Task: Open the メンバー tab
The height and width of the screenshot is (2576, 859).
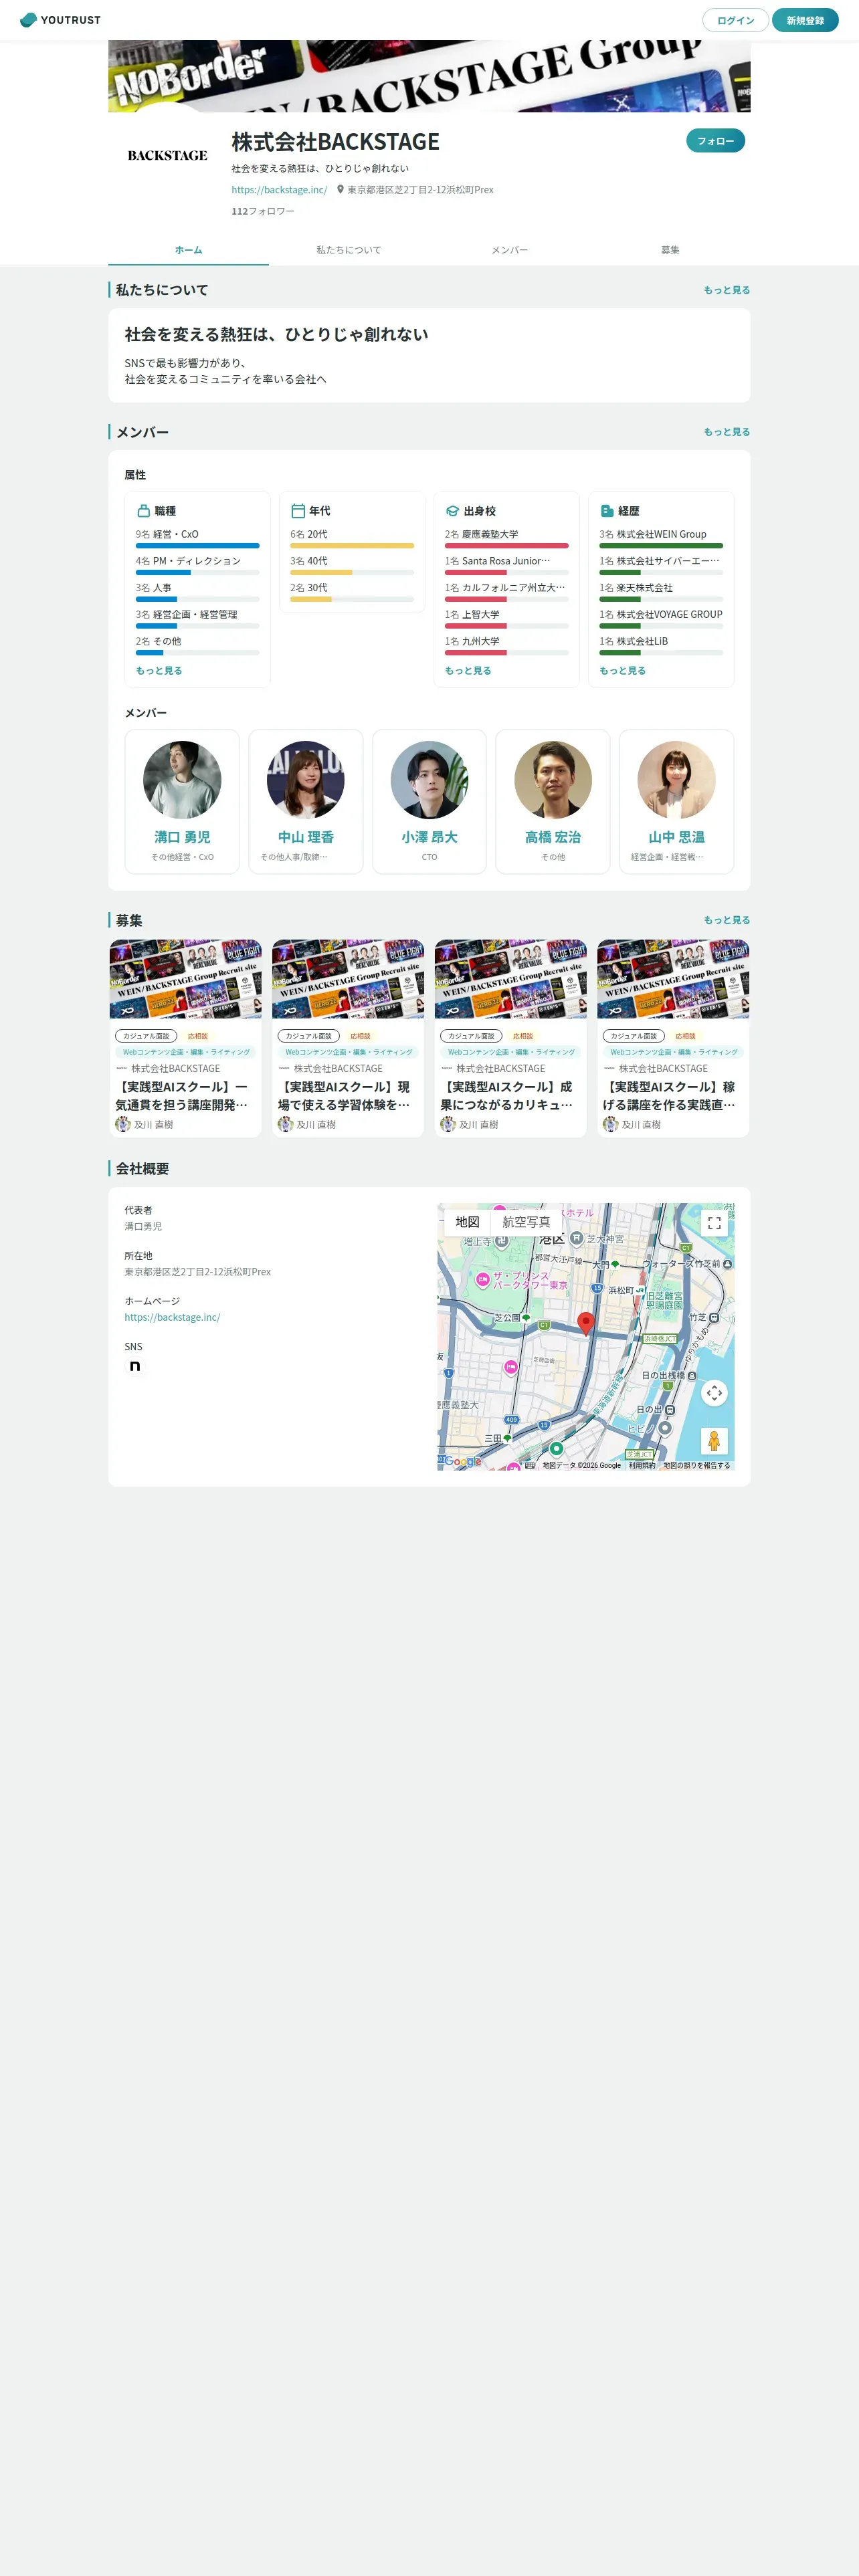Action: tap(510, 250)
